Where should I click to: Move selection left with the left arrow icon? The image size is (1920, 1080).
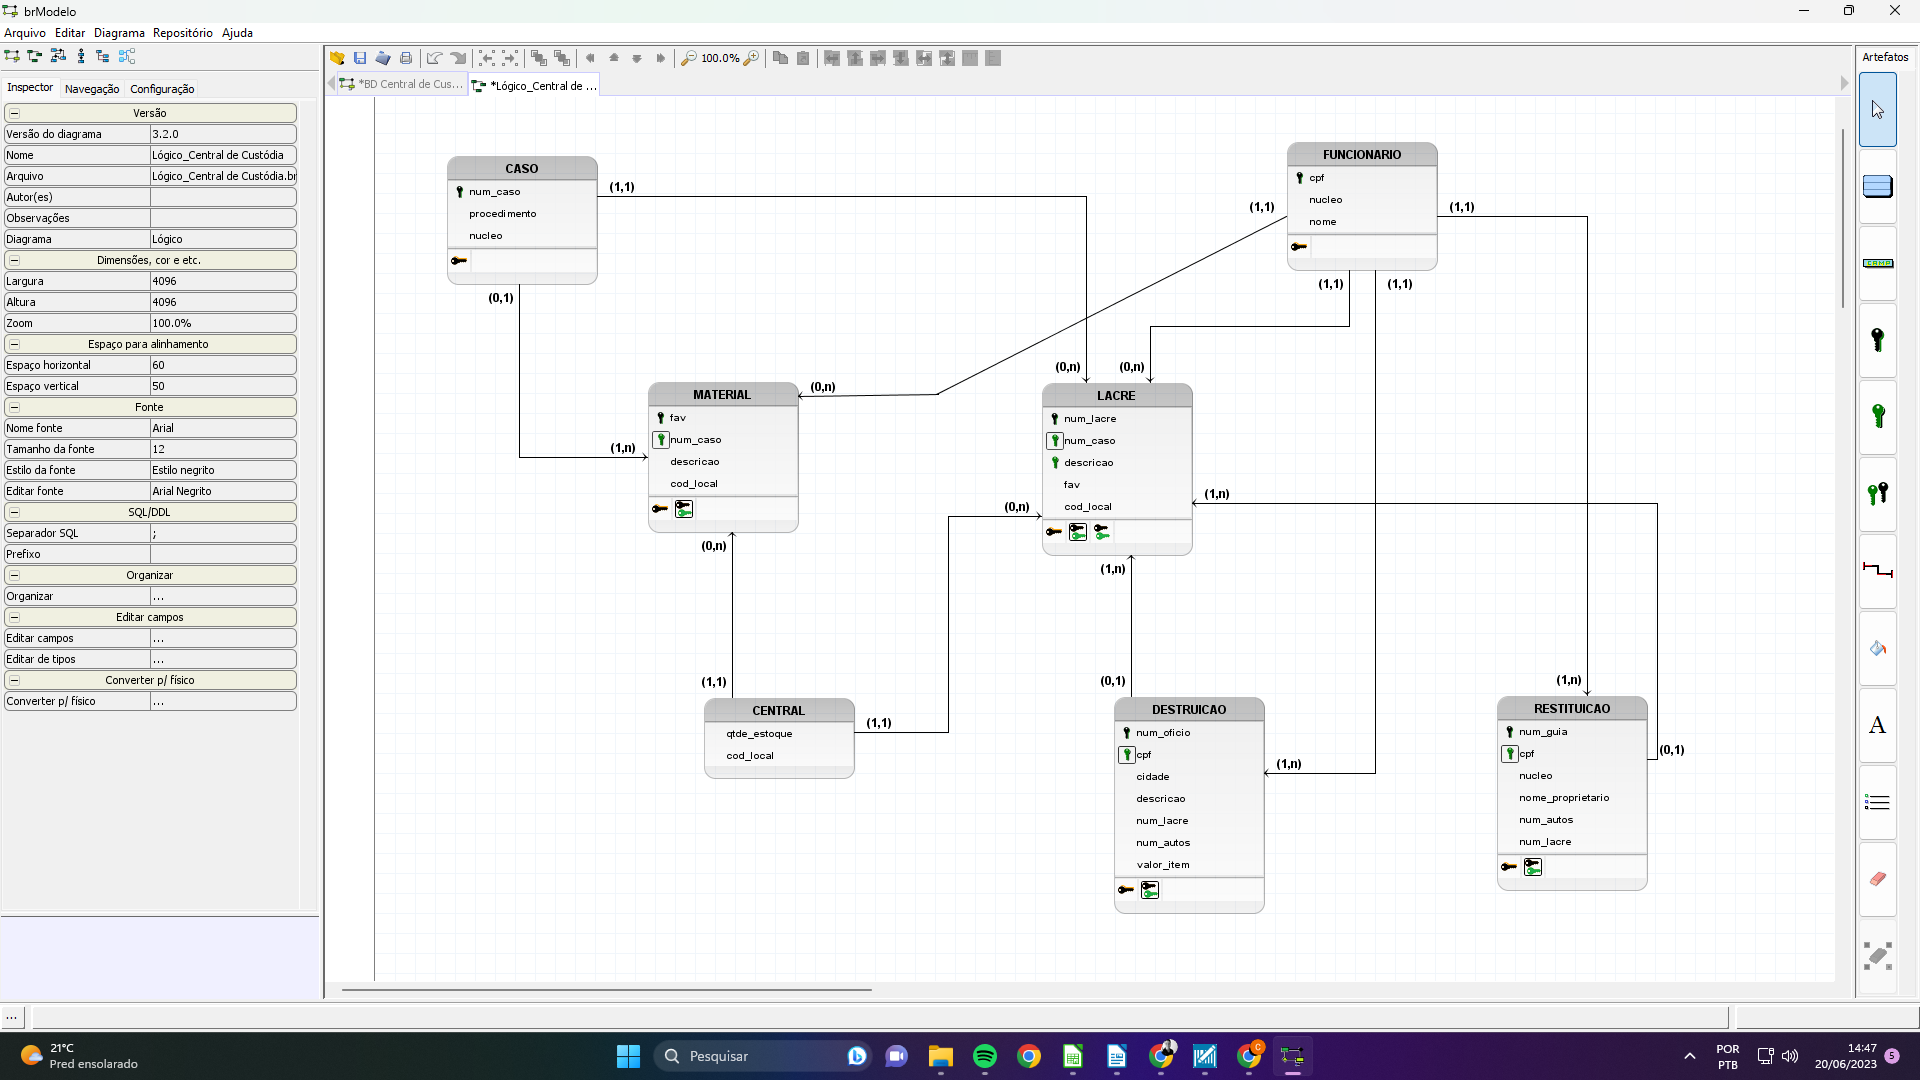(x=590, y=58)
